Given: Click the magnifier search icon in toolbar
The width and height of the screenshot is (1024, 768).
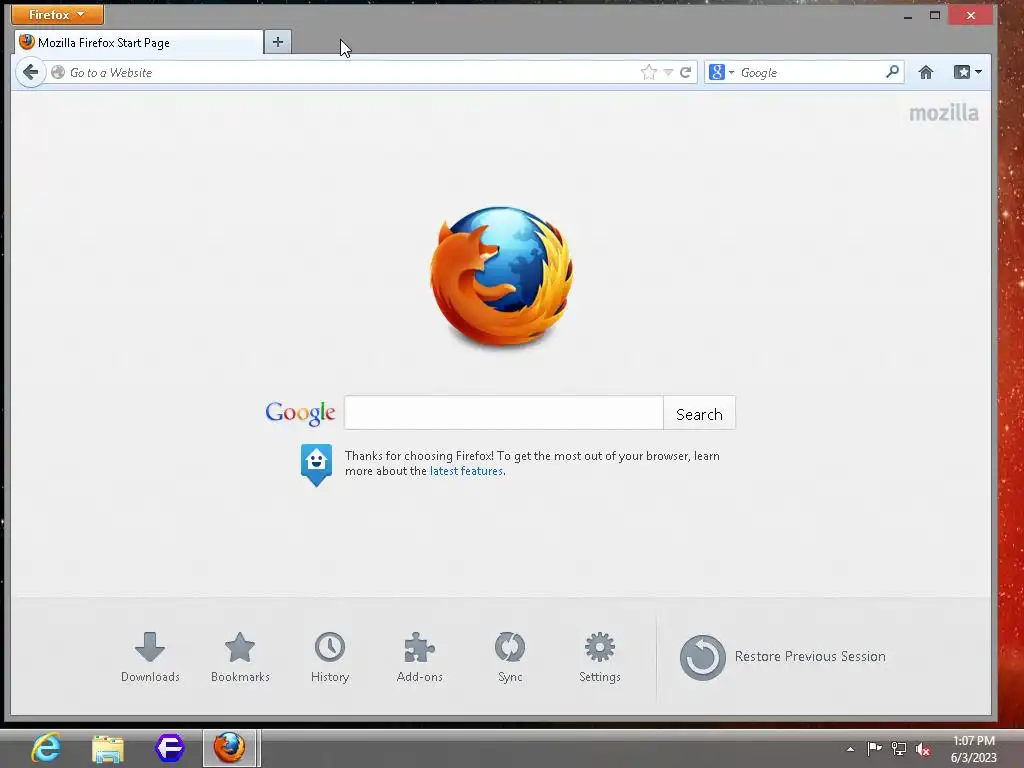Looking at the screenshot, I should click(x=892, y=72).
